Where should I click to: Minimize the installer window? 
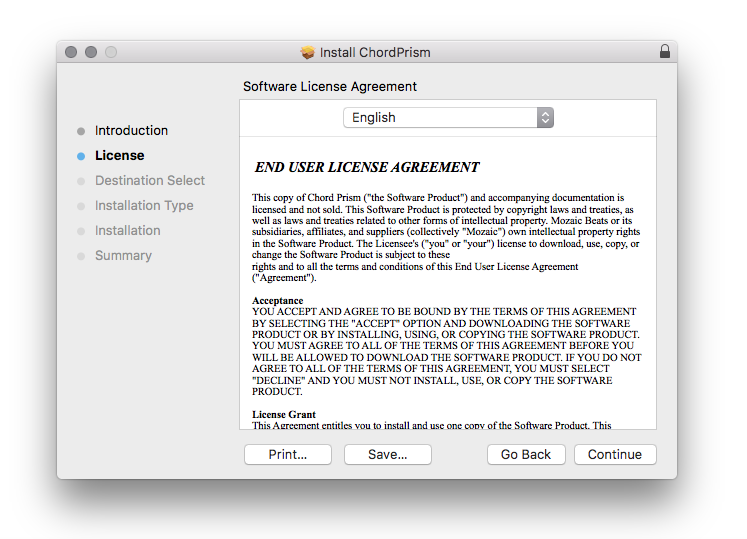click(91, 52)
